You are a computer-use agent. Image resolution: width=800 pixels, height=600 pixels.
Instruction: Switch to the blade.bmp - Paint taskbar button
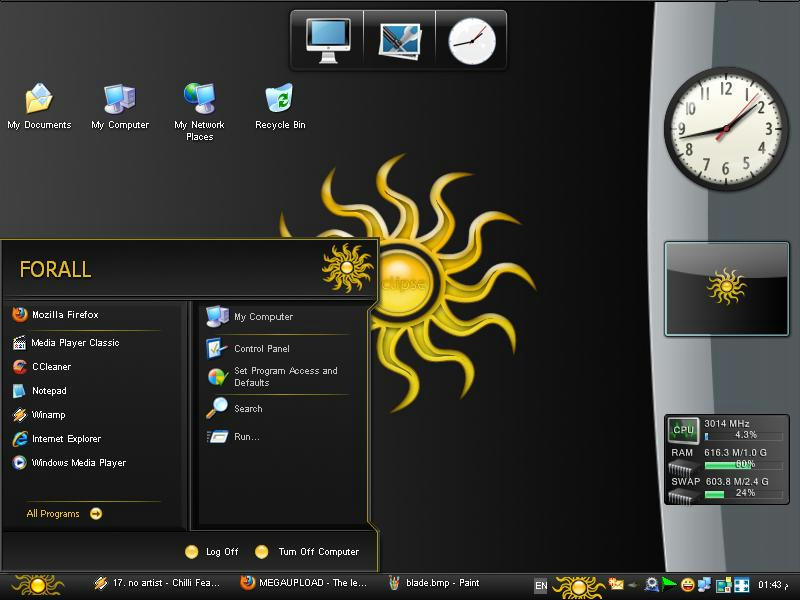coord(434,583)
